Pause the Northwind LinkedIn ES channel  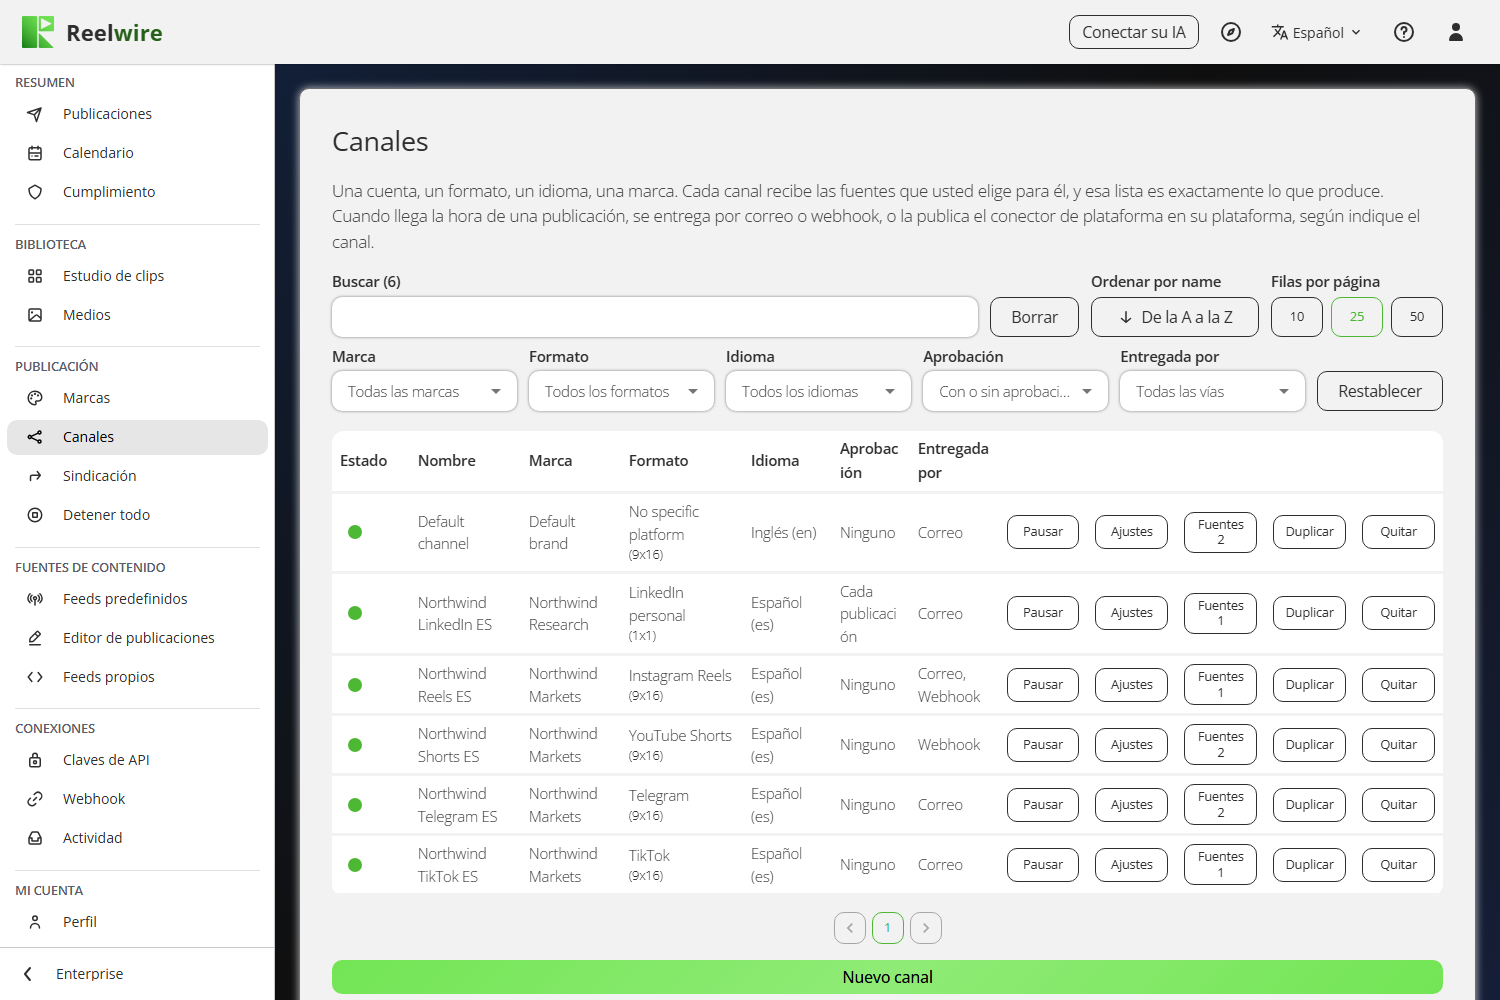[x=1043, y=613]
